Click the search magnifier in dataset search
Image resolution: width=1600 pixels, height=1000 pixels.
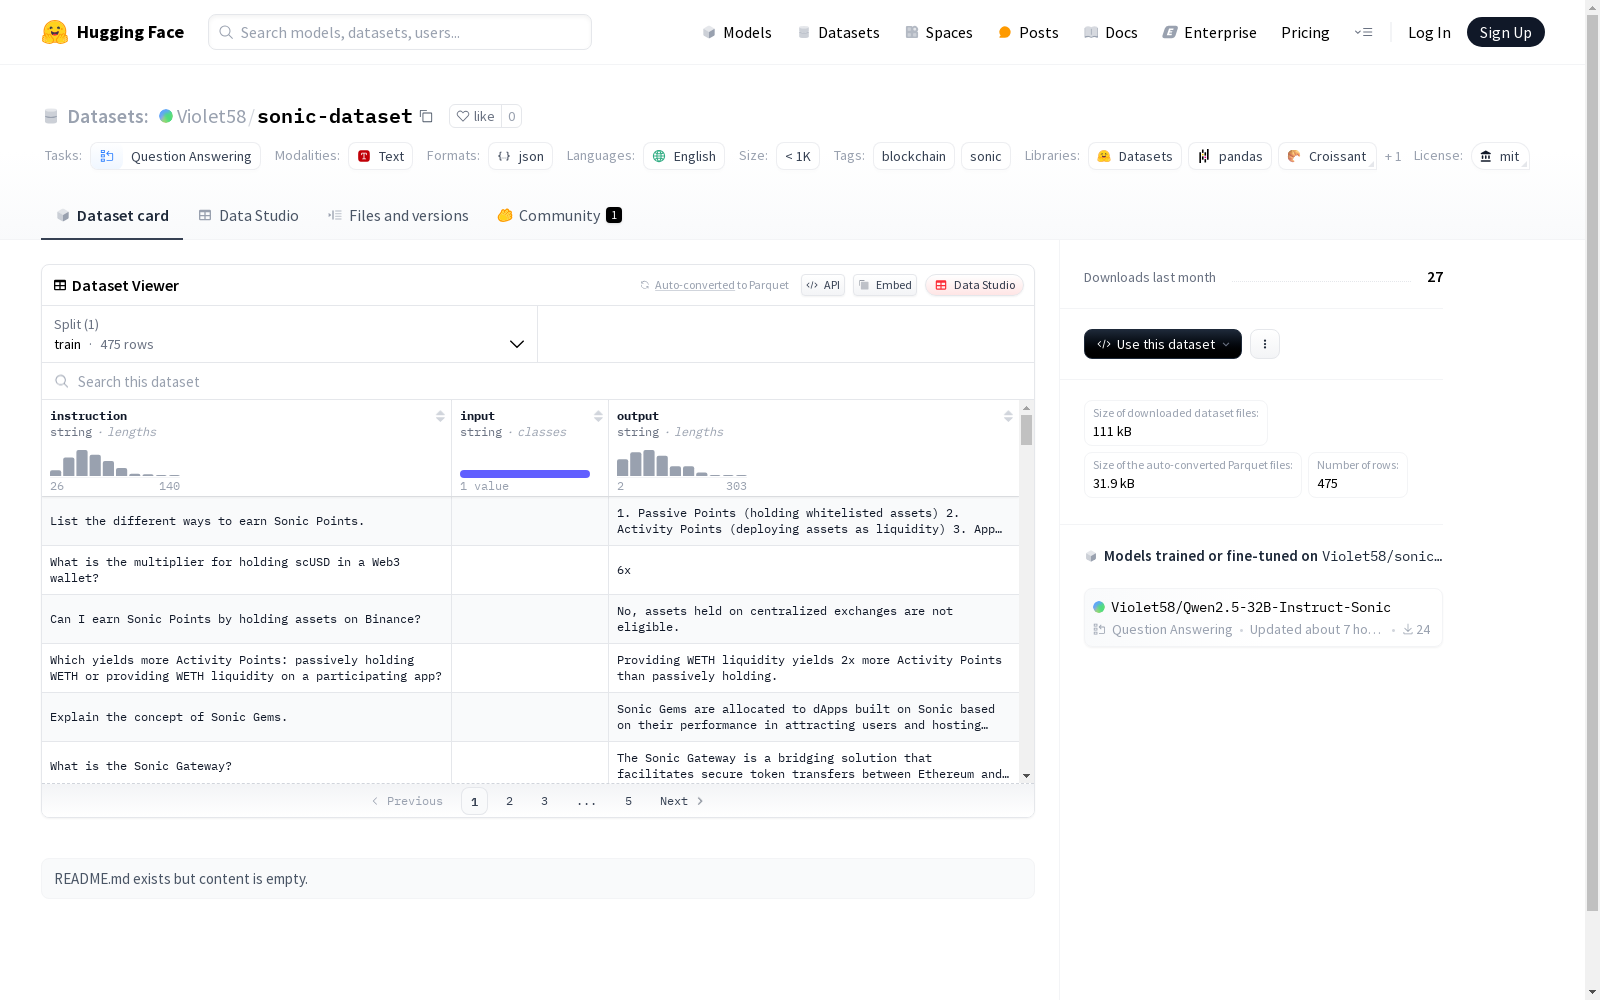pos(62,381)
